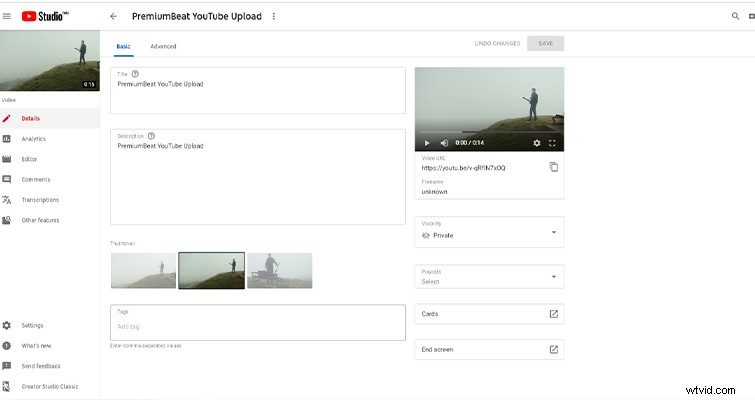Screen dimensions: 755x400
Task: Click the Analytics chart icon
Action: click(x=7, y=139)
